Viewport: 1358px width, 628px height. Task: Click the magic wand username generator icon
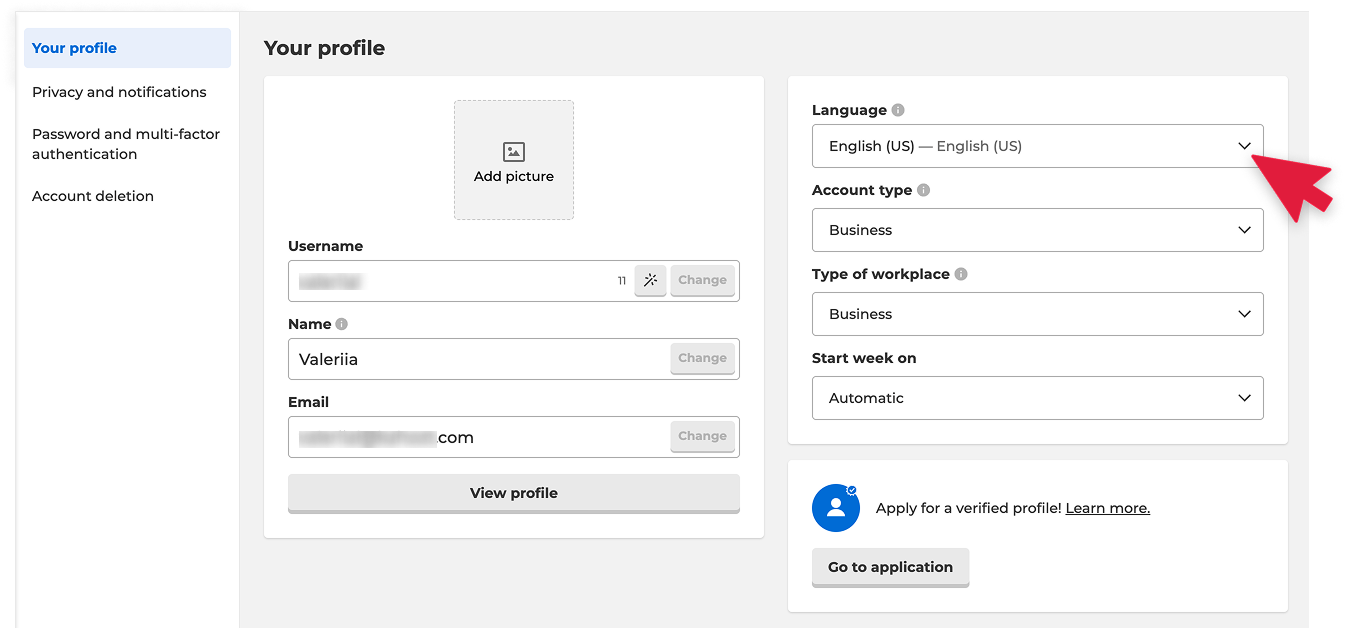coord(650,280)
